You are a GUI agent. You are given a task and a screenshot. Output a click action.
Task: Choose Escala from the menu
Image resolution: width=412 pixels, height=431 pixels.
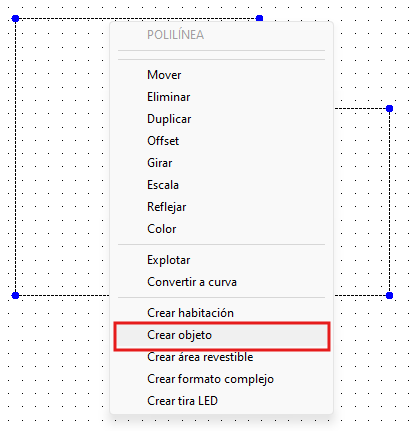(221, 185)
